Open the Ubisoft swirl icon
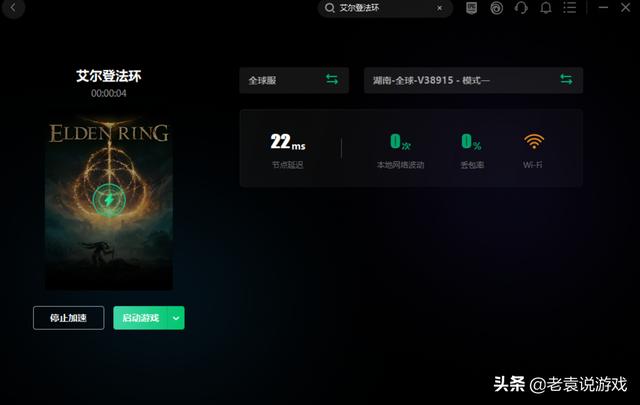The width and height of the screenshot is (640, 405). pyautogui.click(x=496, y=8)
